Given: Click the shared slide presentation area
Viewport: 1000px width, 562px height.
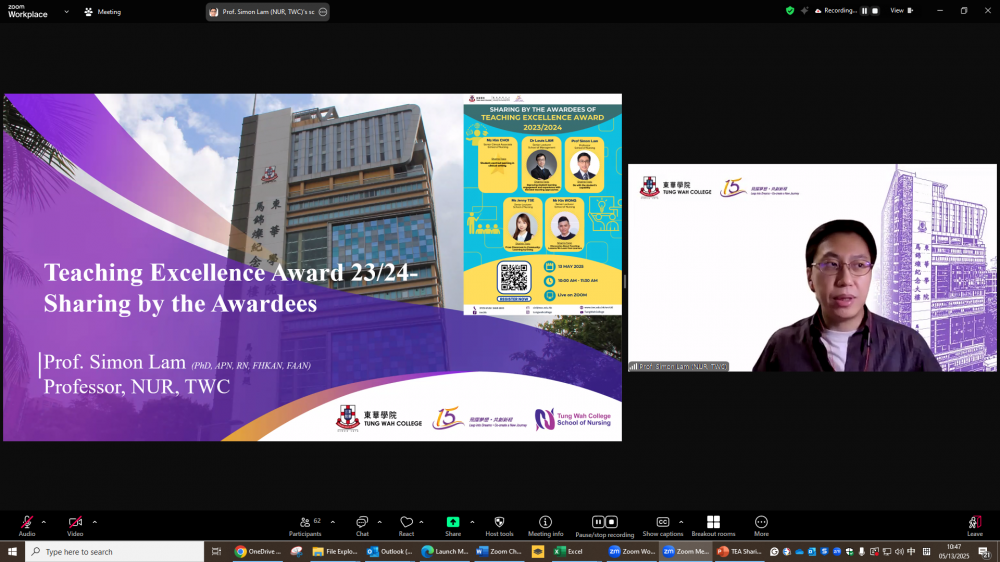Looking at the screenshot, I should [312, 267].
